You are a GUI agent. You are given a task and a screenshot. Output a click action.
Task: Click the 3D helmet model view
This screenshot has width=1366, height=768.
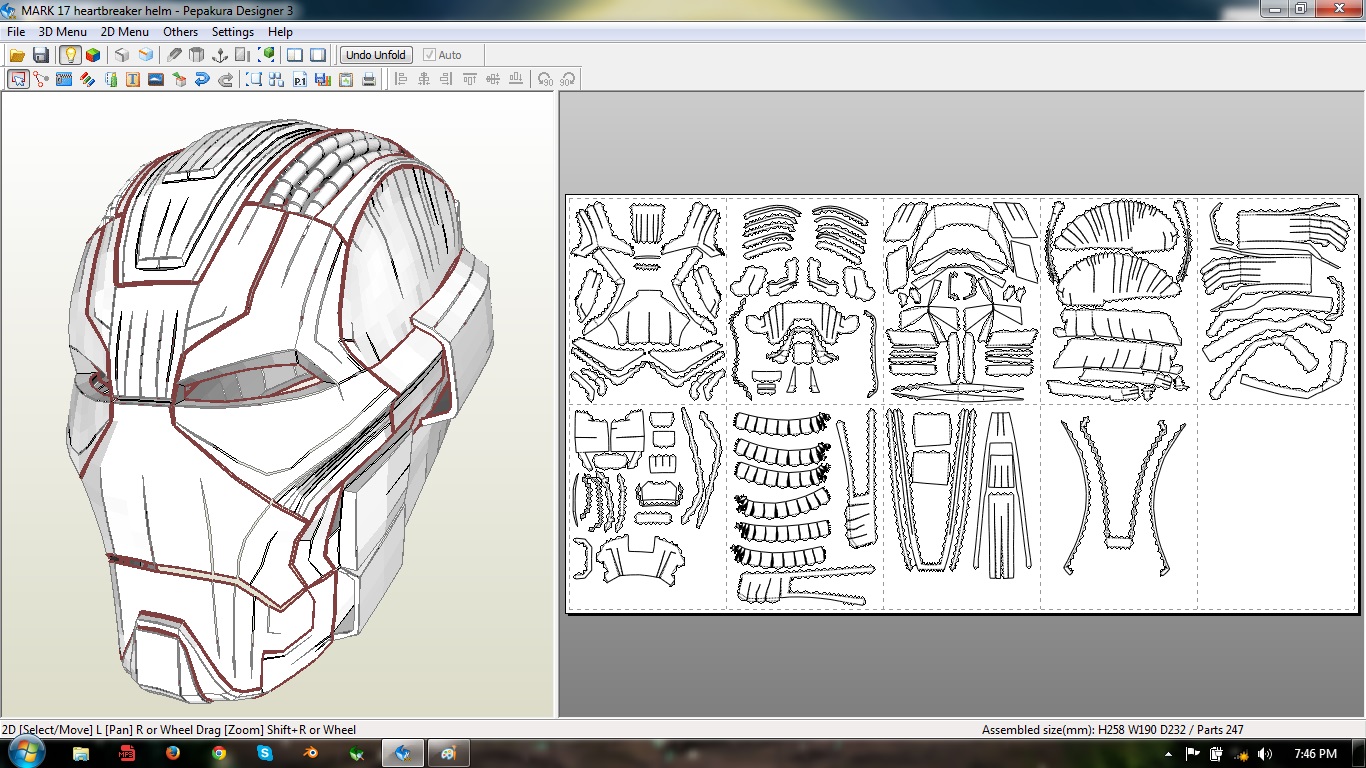pos(277,405)
